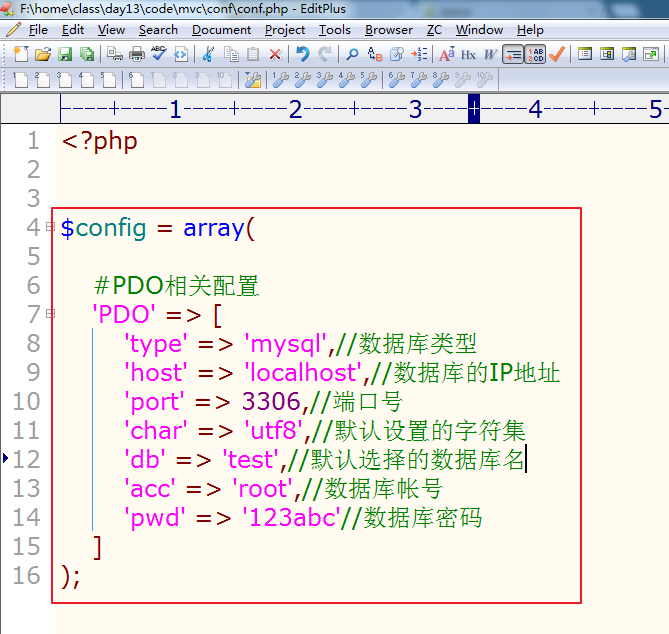Click the Output window icon
The image size is (669, 634).
tap(629, 54)
